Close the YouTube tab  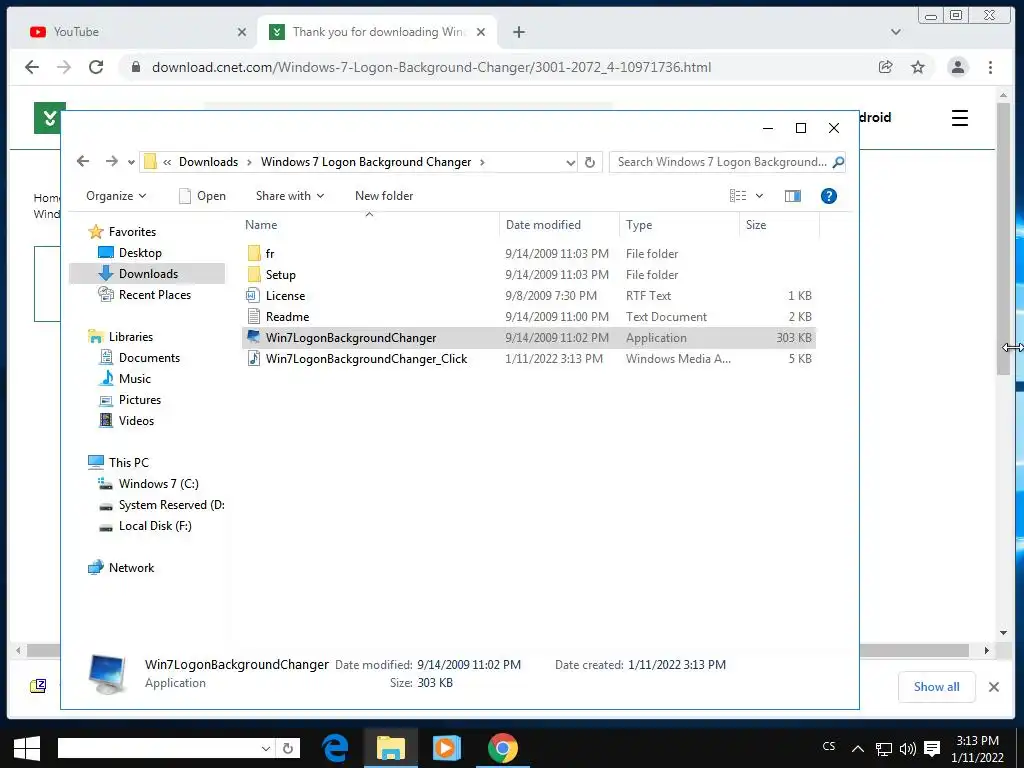[x=242, y=32]
